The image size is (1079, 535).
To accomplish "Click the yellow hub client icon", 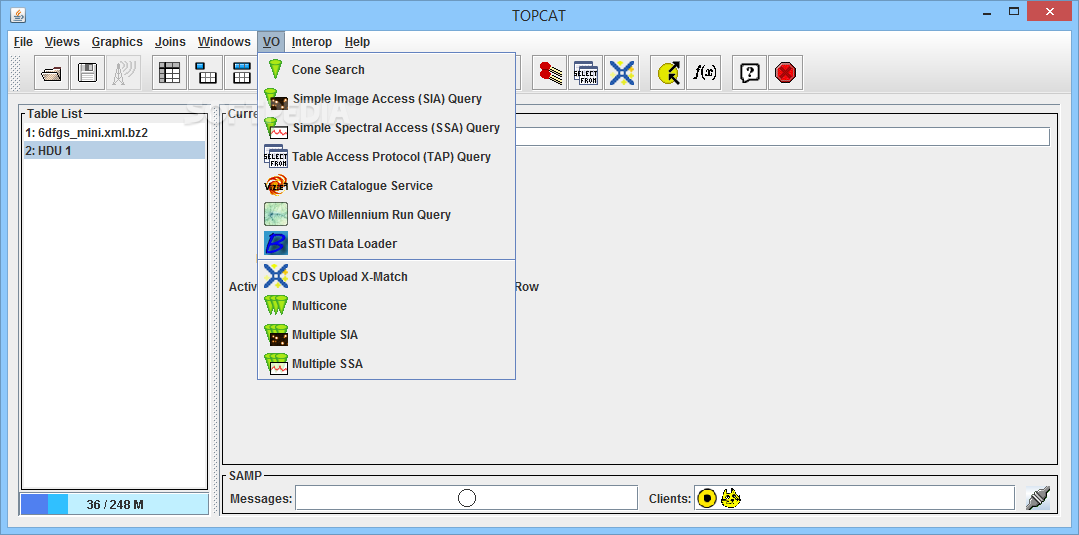I will pyautogui.click(x=707, y=498).
